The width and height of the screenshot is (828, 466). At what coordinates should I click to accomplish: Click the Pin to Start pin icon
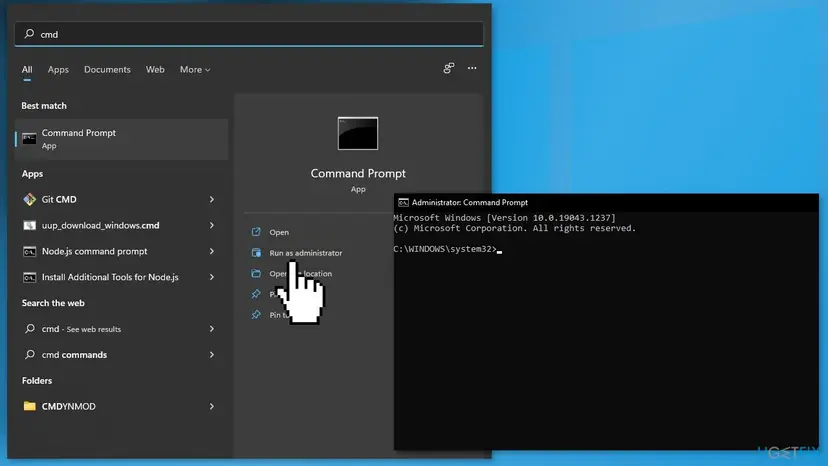click(x=256, y=294)
